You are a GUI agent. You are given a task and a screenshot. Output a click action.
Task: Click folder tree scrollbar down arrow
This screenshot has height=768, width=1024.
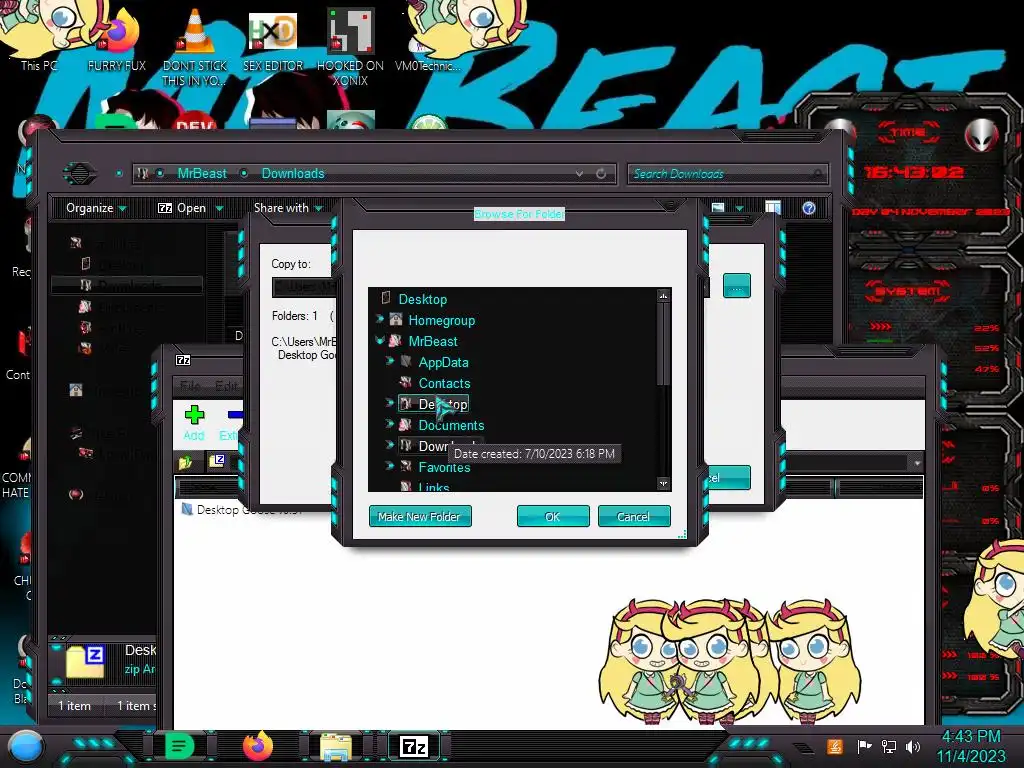(664, 484)
